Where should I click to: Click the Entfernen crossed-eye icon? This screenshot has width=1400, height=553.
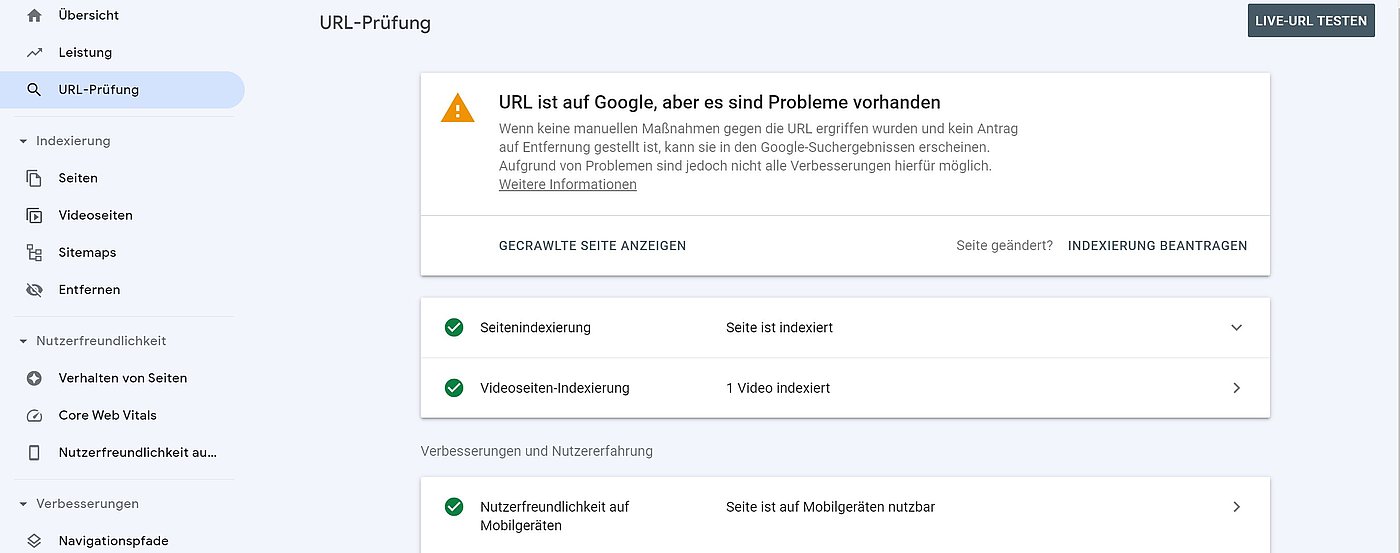pos(35,290)
